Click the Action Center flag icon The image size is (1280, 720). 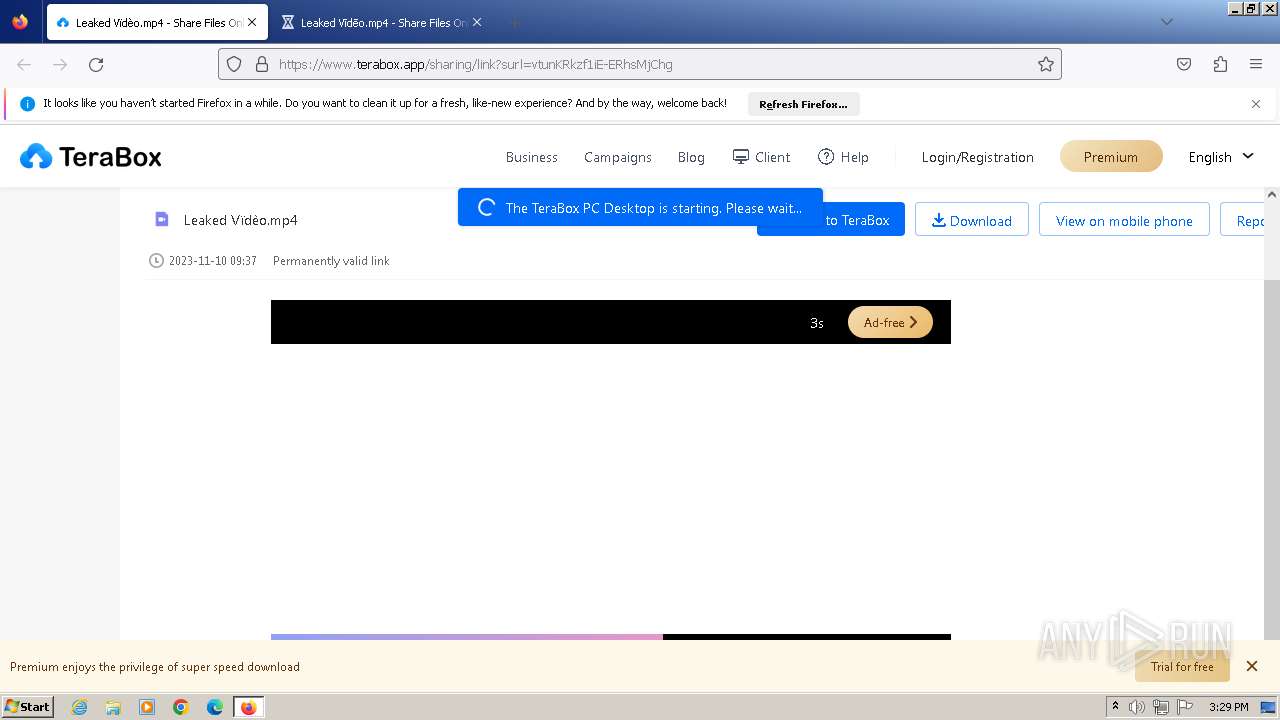pyautogui.click(x=1185, y=707)
